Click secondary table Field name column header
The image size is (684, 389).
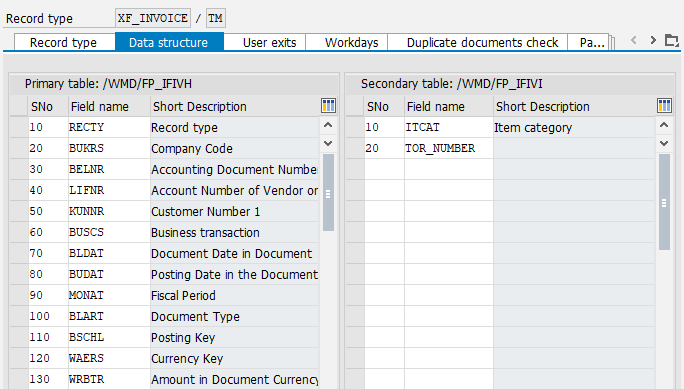pos(448,106)
